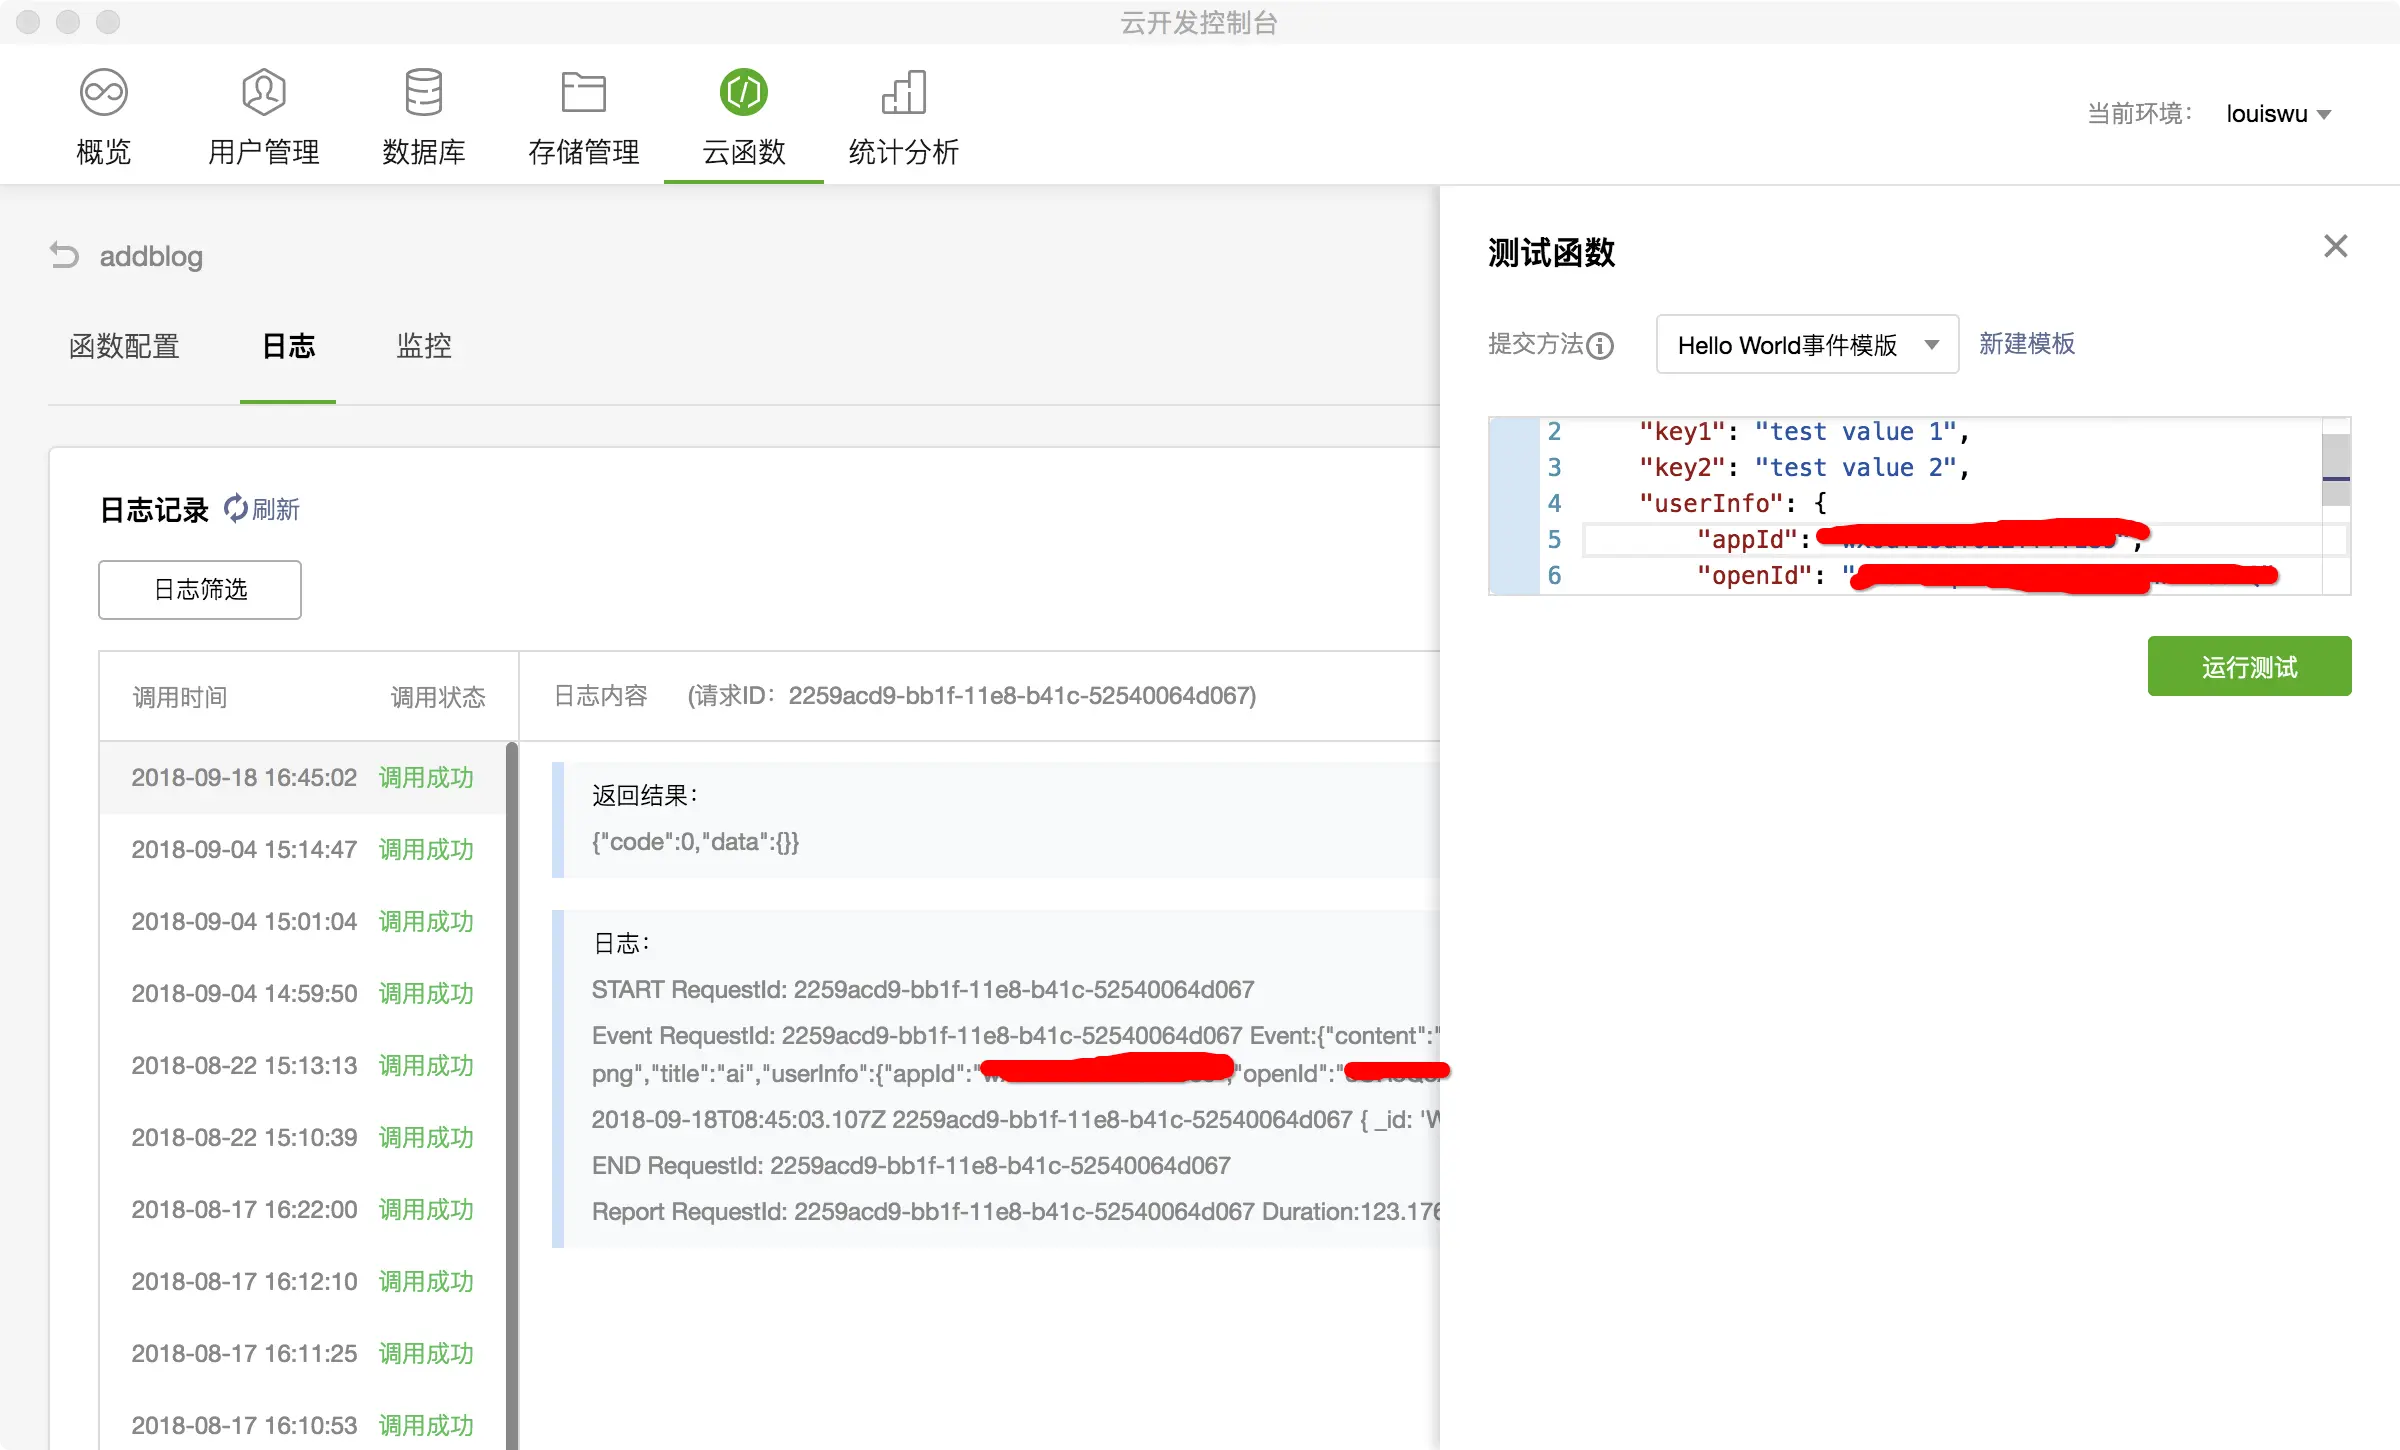Click the back arrow beside addblog

pos(64,256)
